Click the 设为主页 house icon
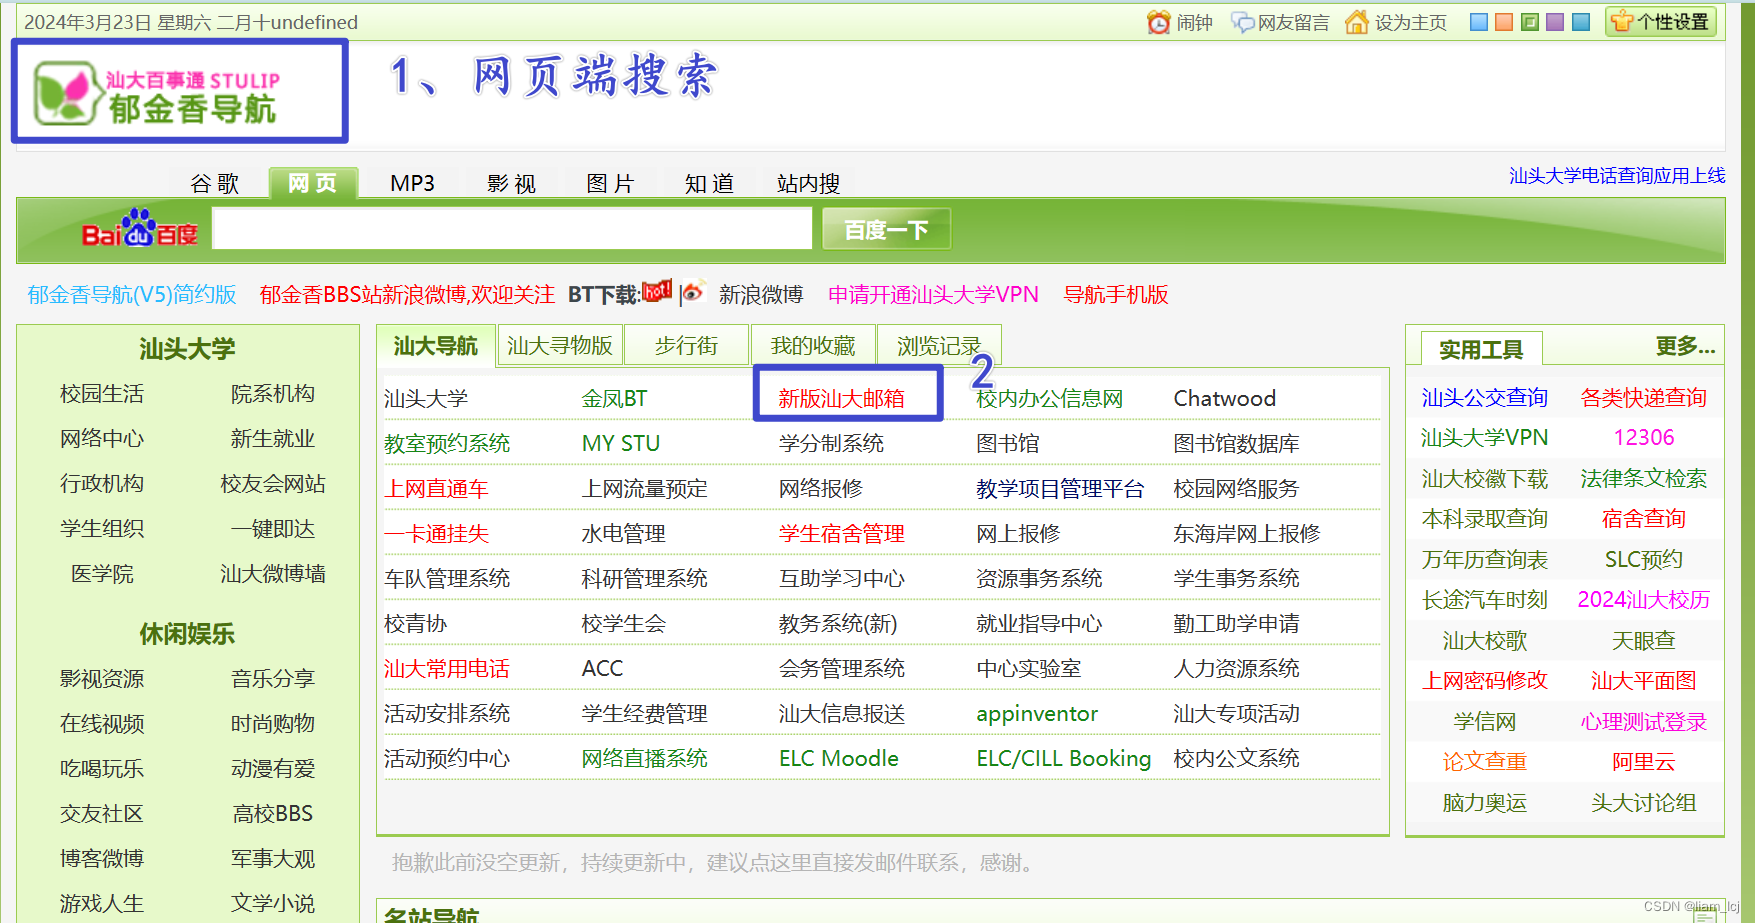This screenshot has height=923, width=1755. (1356, 22)
